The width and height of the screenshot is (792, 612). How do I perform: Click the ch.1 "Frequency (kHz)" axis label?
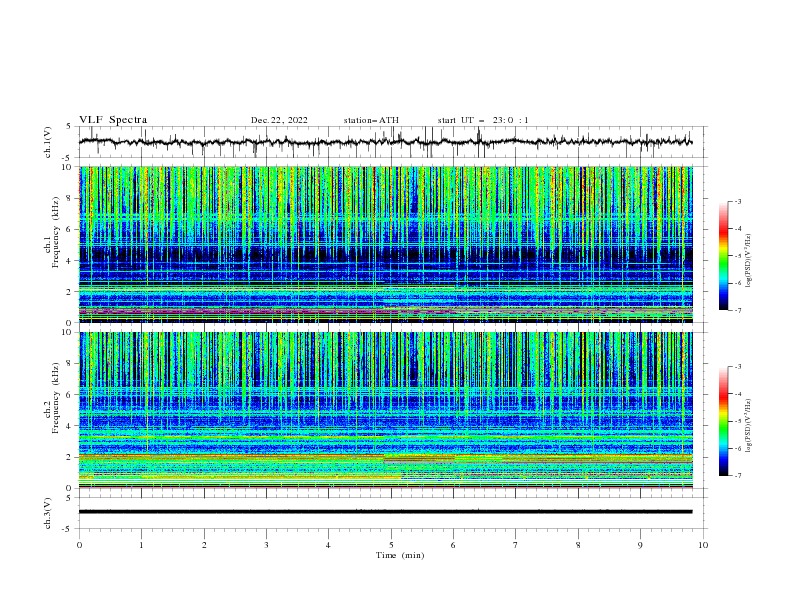pos(56,232)
